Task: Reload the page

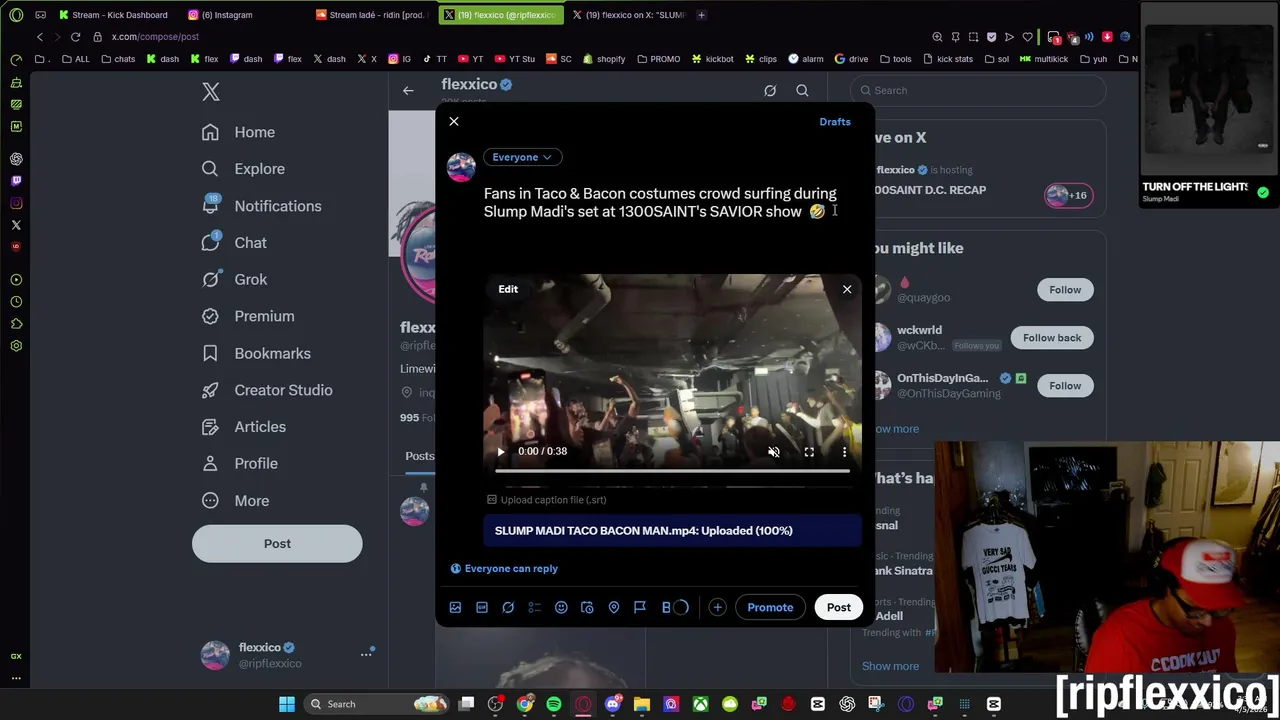Action: click(x=75, y=37)
